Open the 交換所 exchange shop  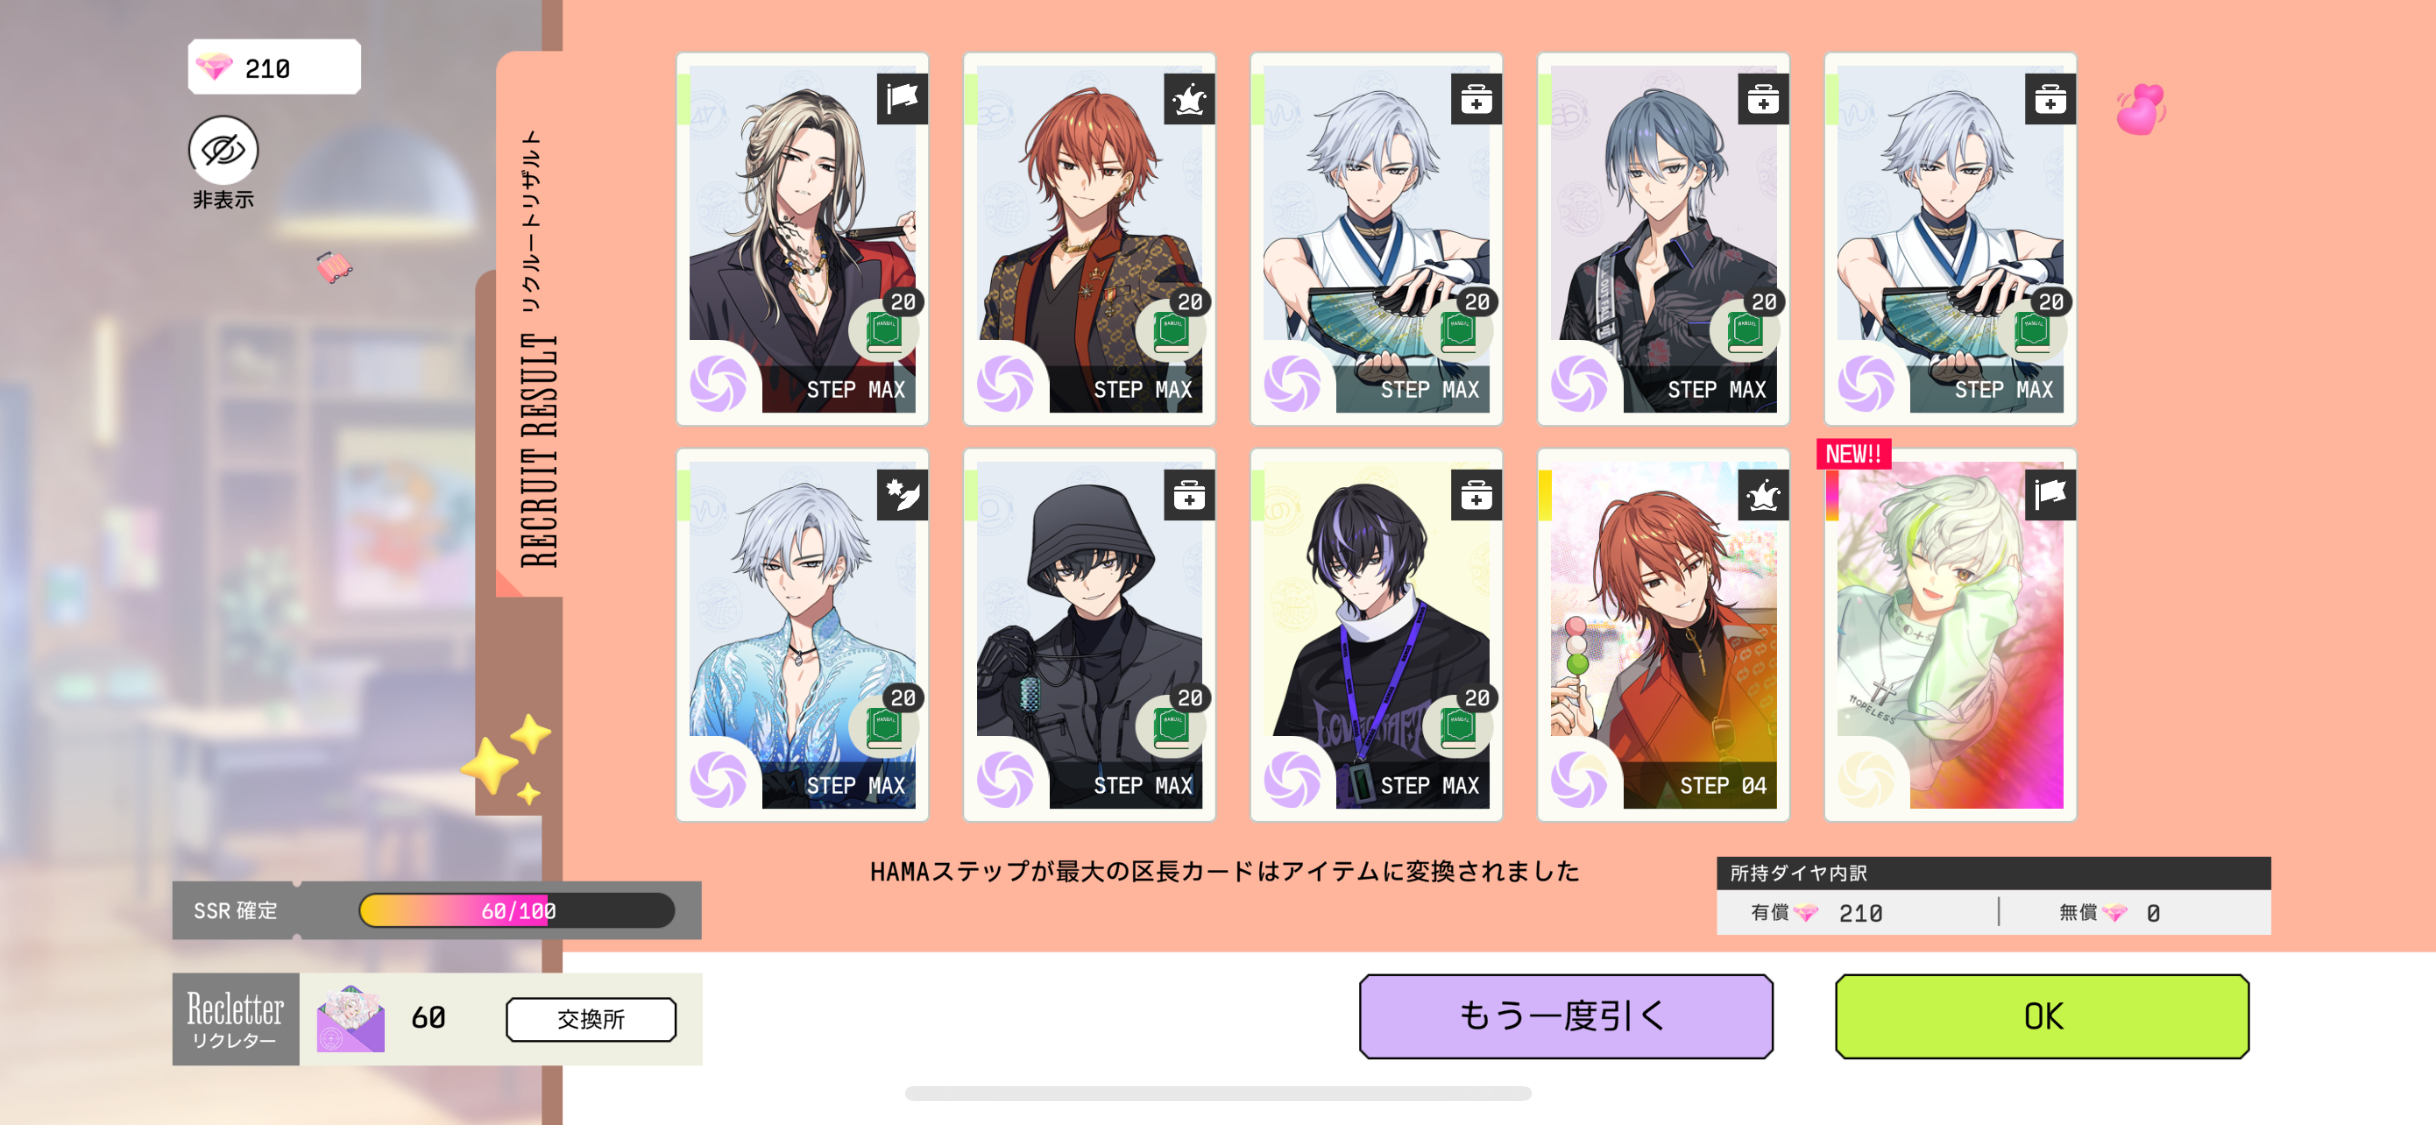[591, 1019]
